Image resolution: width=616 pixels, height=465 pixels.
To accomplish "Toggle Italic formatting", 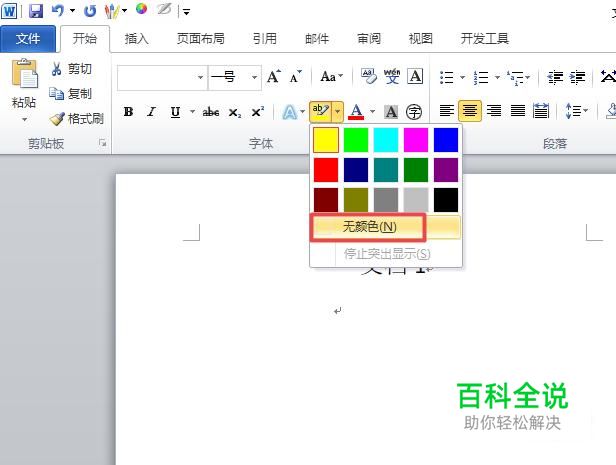I will (x=152, y=112).
